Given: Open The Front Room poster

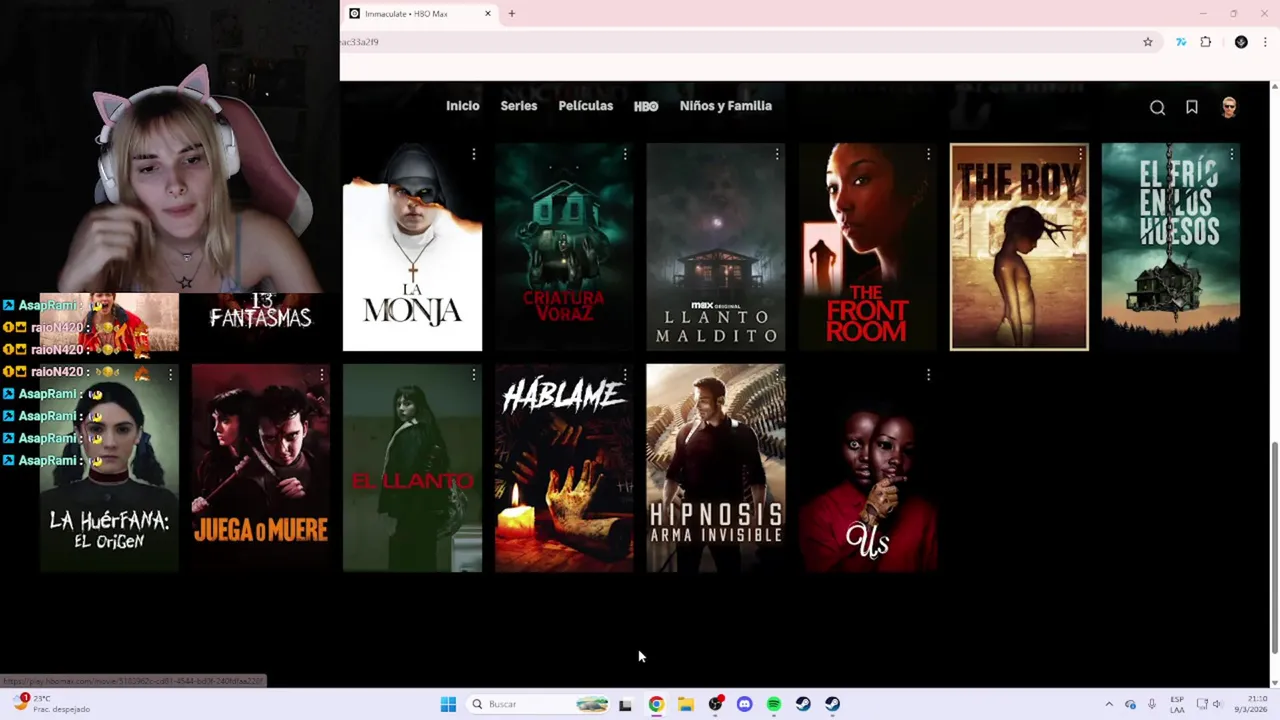Looking at the screenshot, I should pyautogui.click(x=867, y=247).
